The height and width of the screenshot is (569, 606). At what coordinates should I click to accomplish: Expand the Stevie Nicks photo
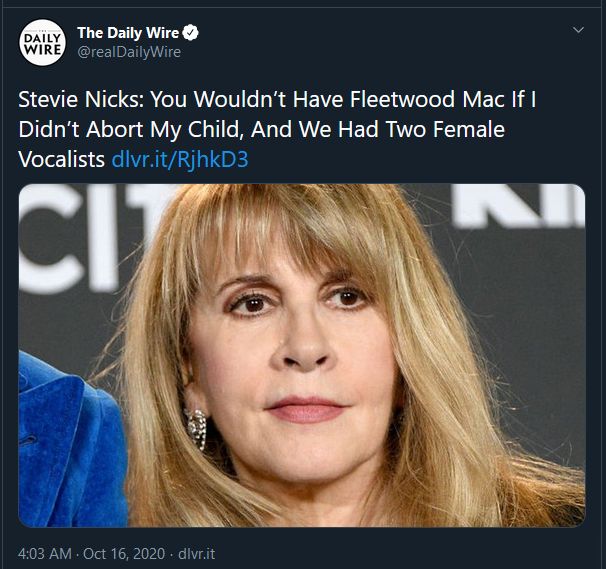click(x=302, y=355)
